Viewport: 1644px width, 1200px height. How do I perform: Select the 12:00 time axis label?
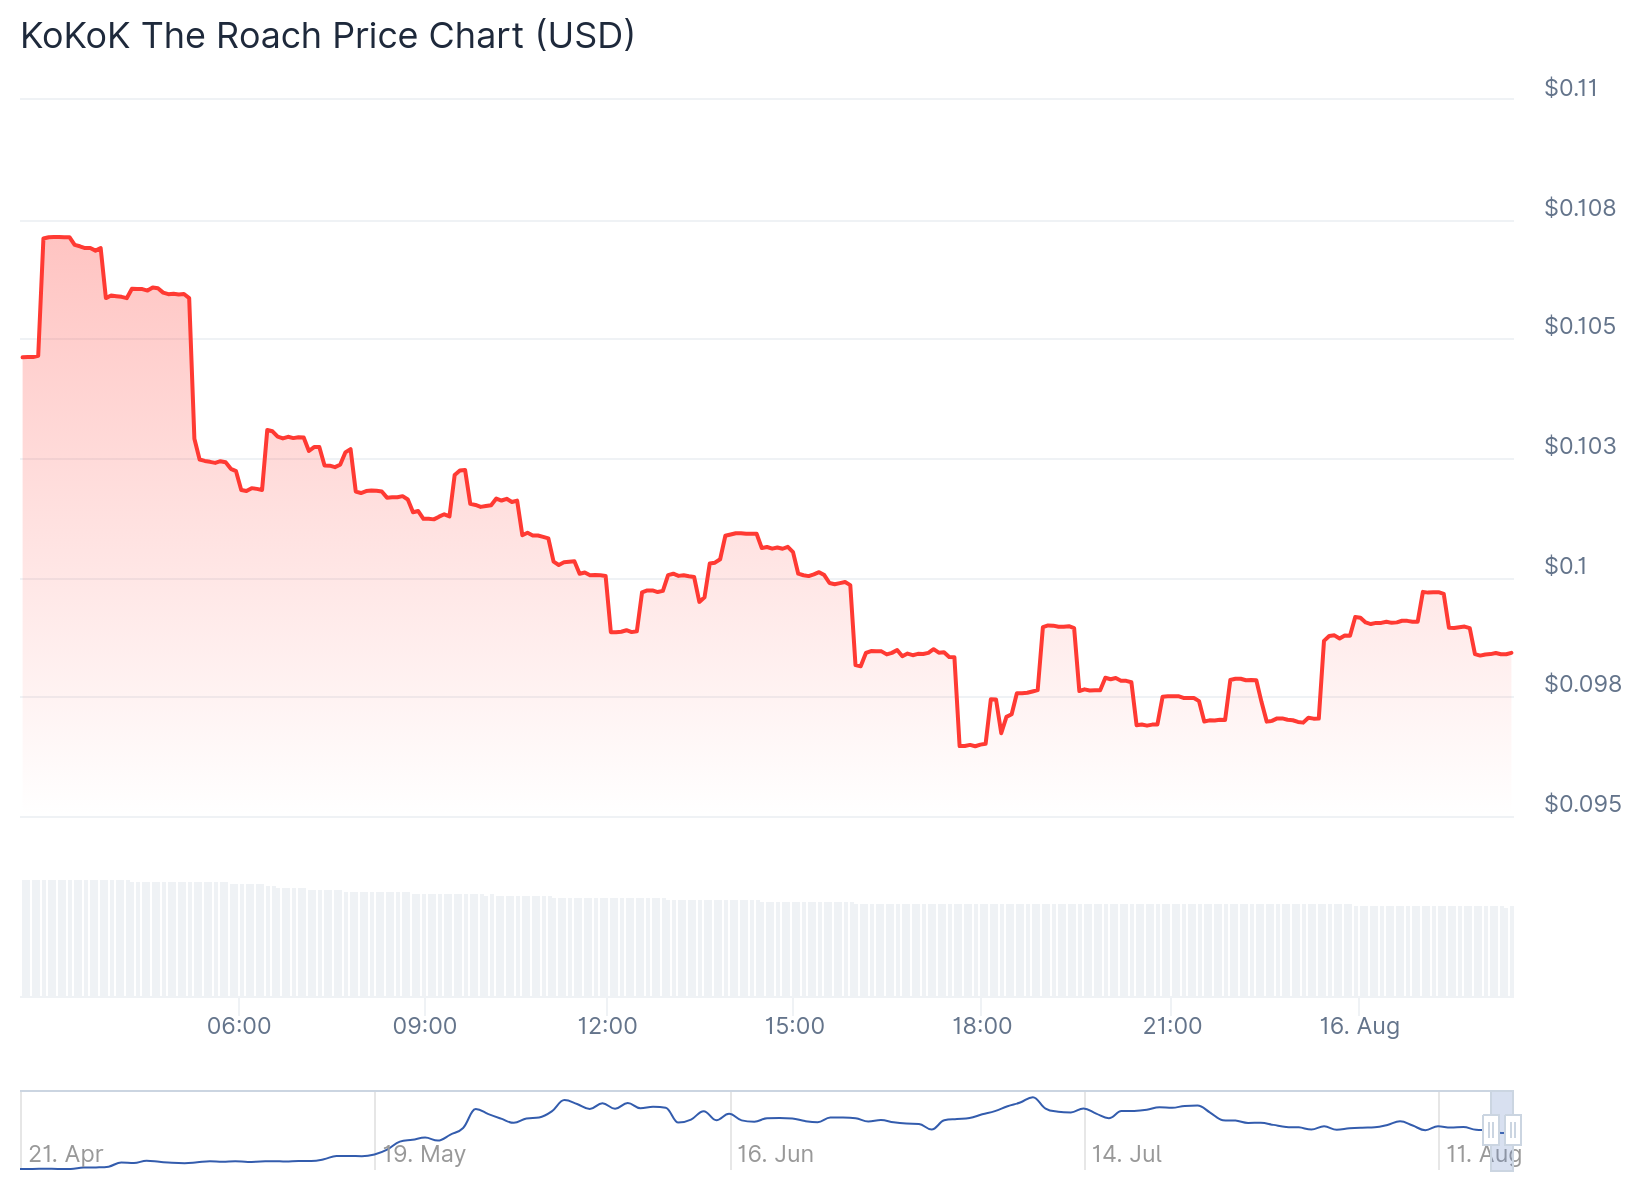click(x=607, y=1026)
